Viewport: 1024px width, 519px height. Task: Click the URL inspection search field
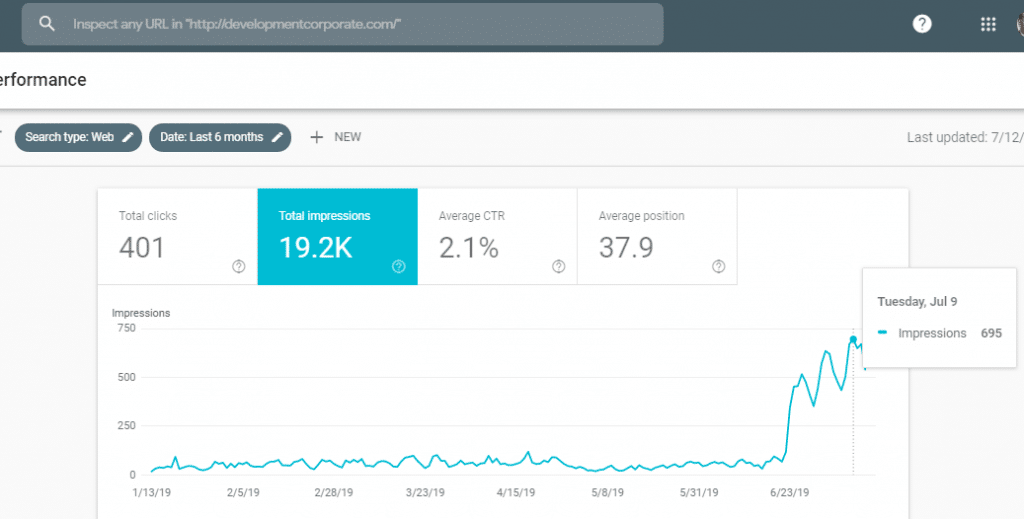coord(360,24)
